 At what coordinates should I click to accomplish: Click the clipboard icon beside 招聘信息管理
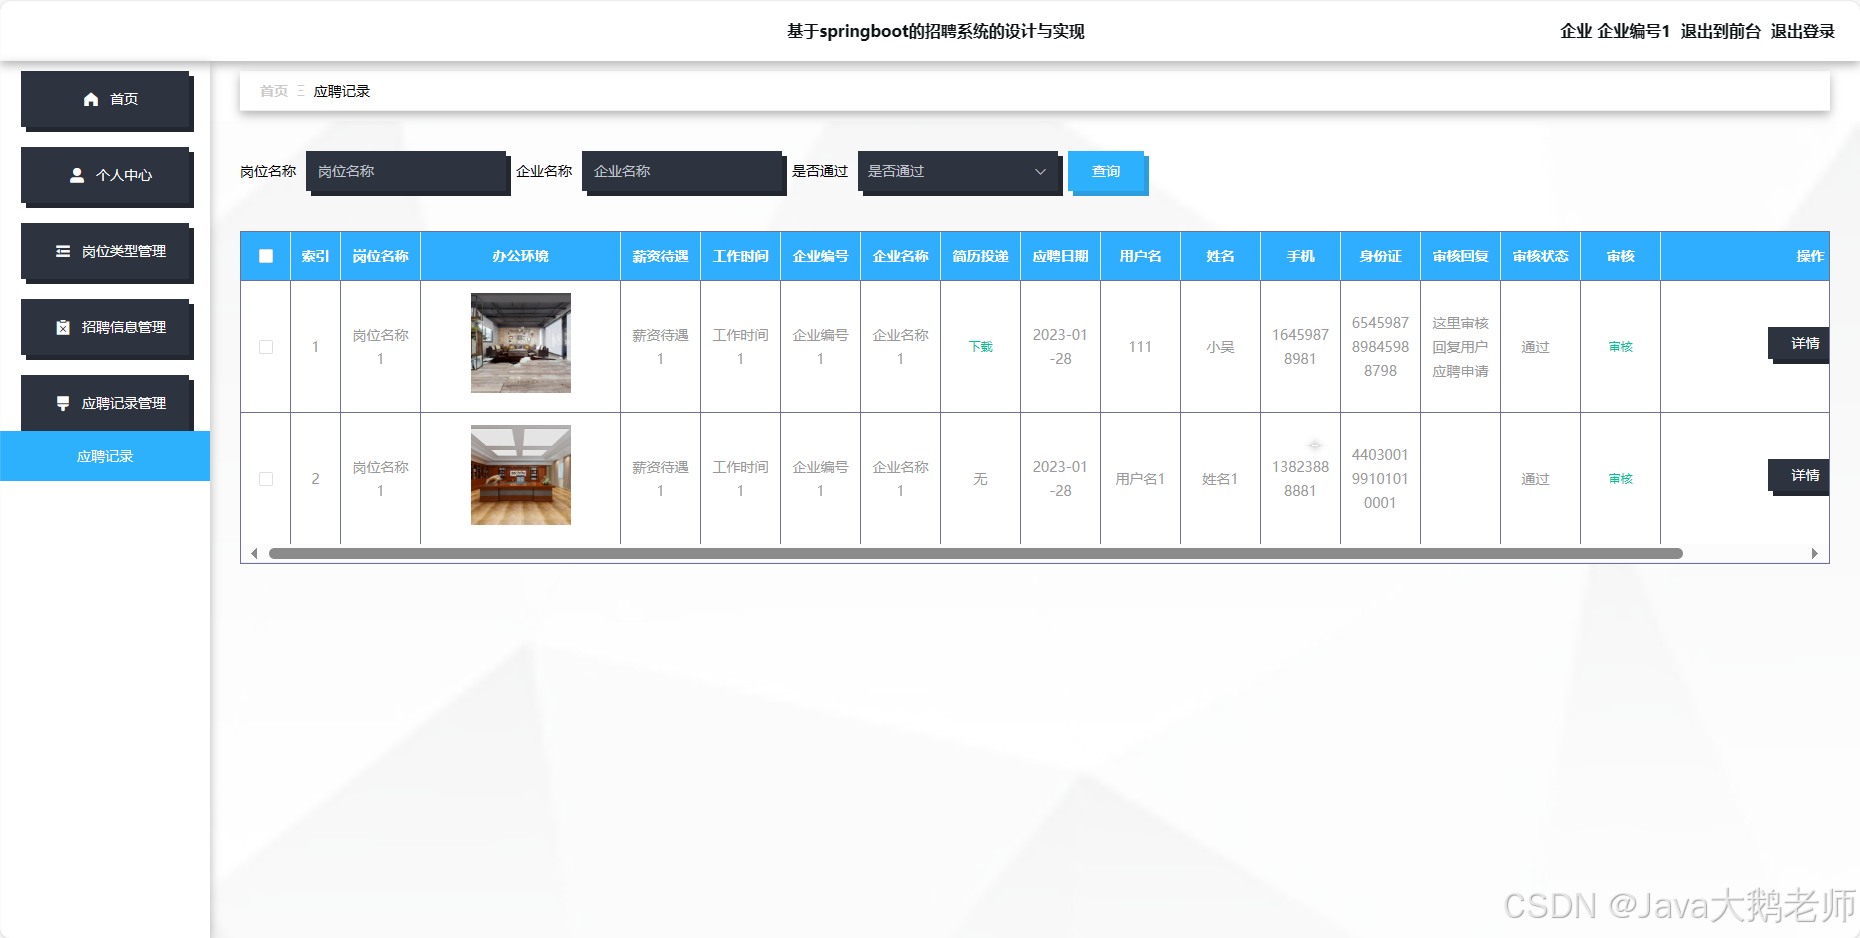tap(63, 327)
